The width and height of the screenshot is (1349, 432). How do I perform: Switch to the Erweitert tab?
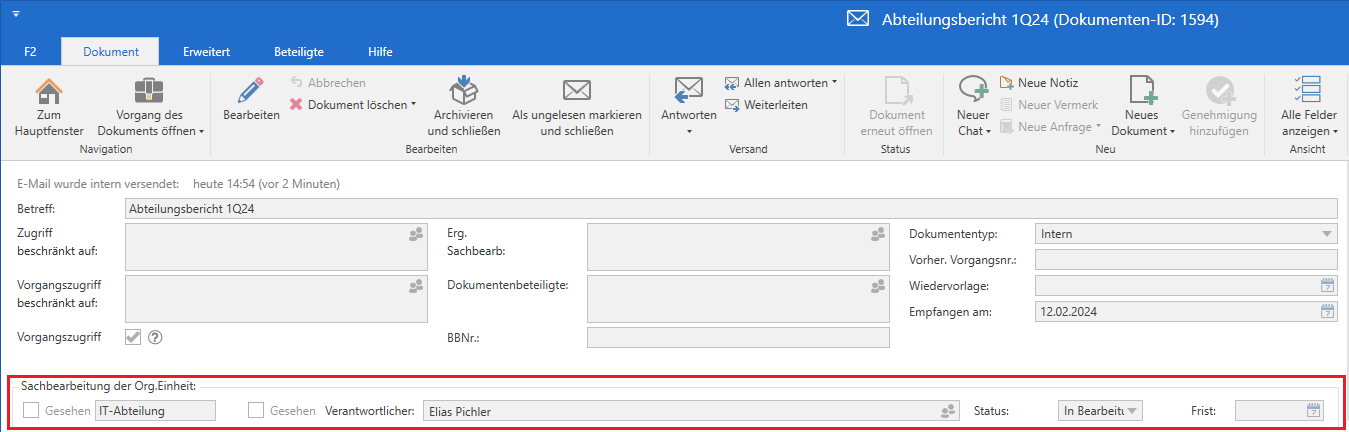tap(206, 51)
